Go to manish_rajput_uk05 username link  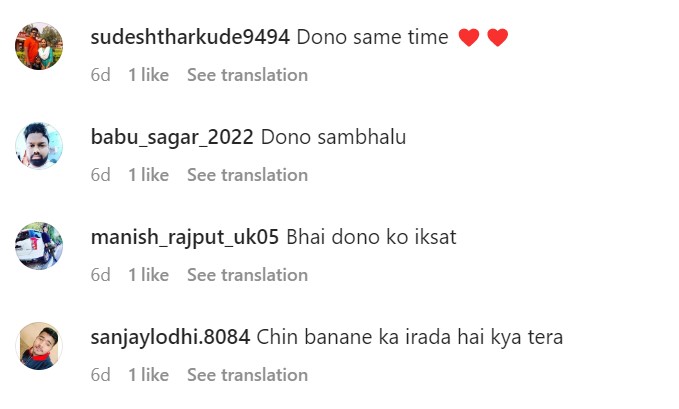[185, 238]
